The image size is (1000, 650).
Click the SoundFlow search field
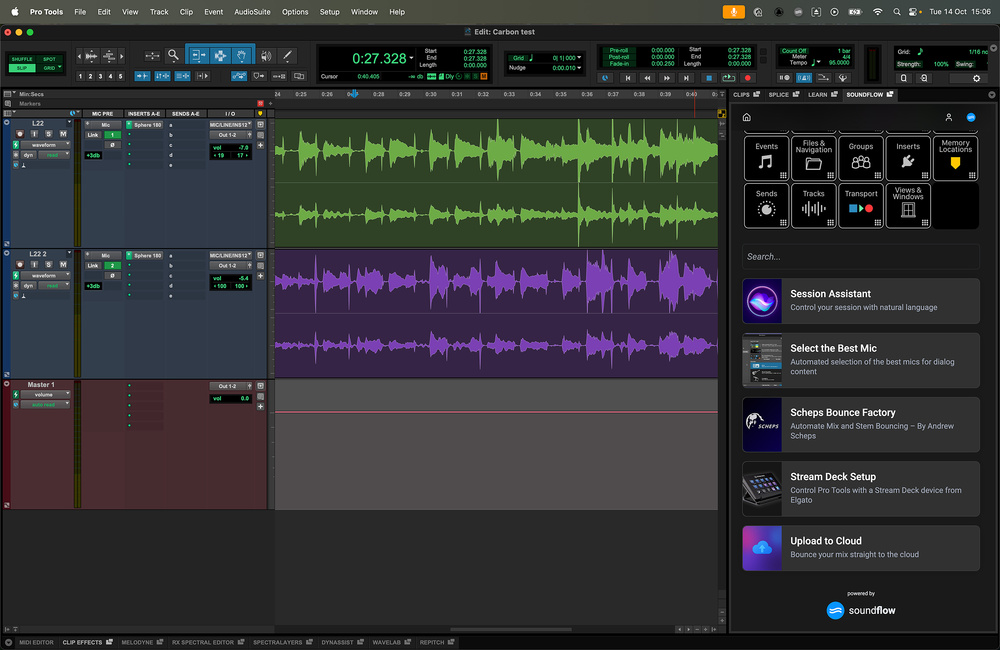click(x=861, y=257)
